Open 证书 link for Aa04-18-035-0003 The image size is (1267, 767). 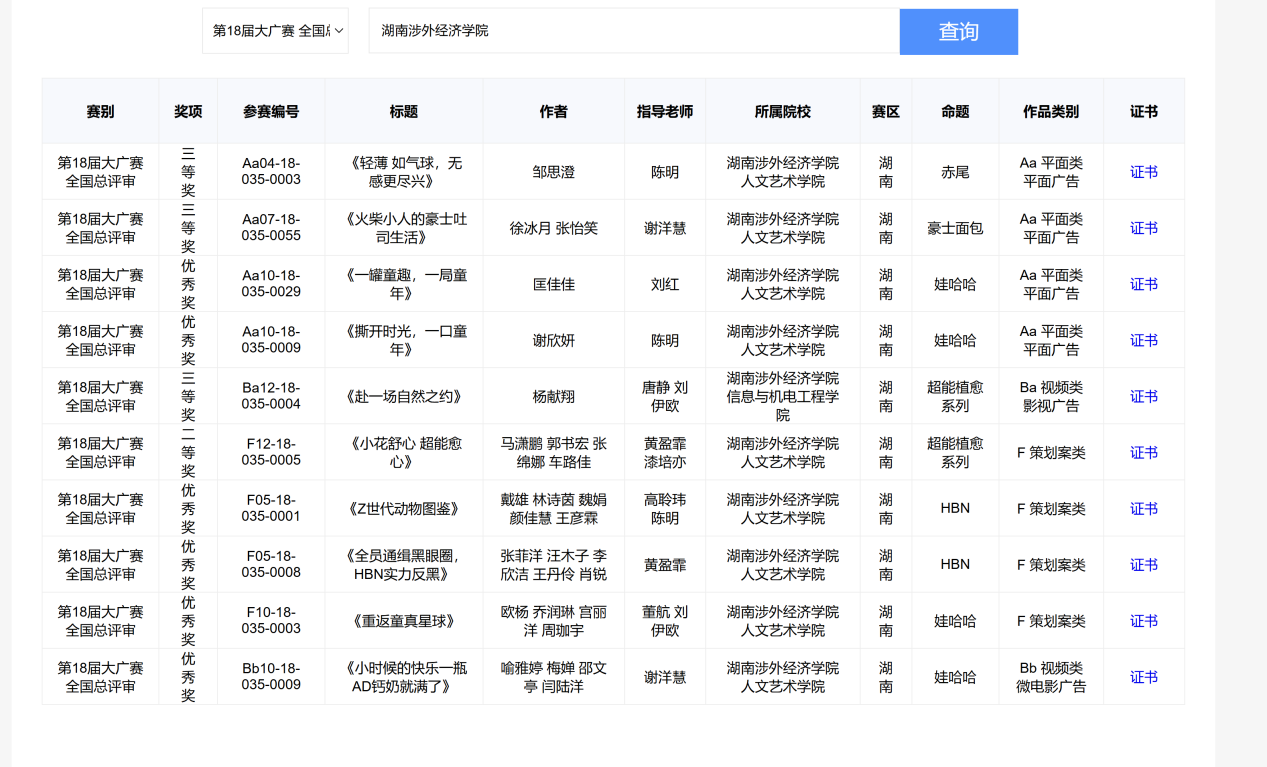click(1144, 172)
